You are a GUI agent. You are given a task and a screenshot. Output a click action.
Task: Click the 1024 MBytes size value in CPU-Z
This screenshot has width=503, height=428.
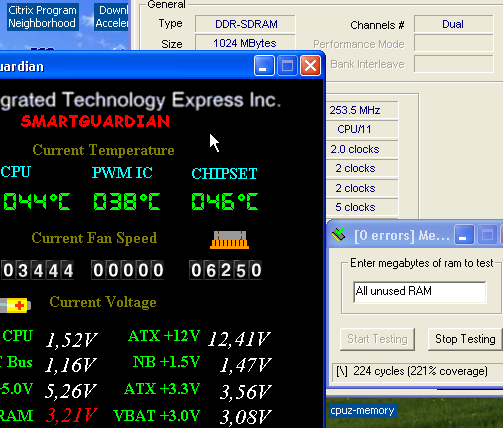click(x=245, y=43)
